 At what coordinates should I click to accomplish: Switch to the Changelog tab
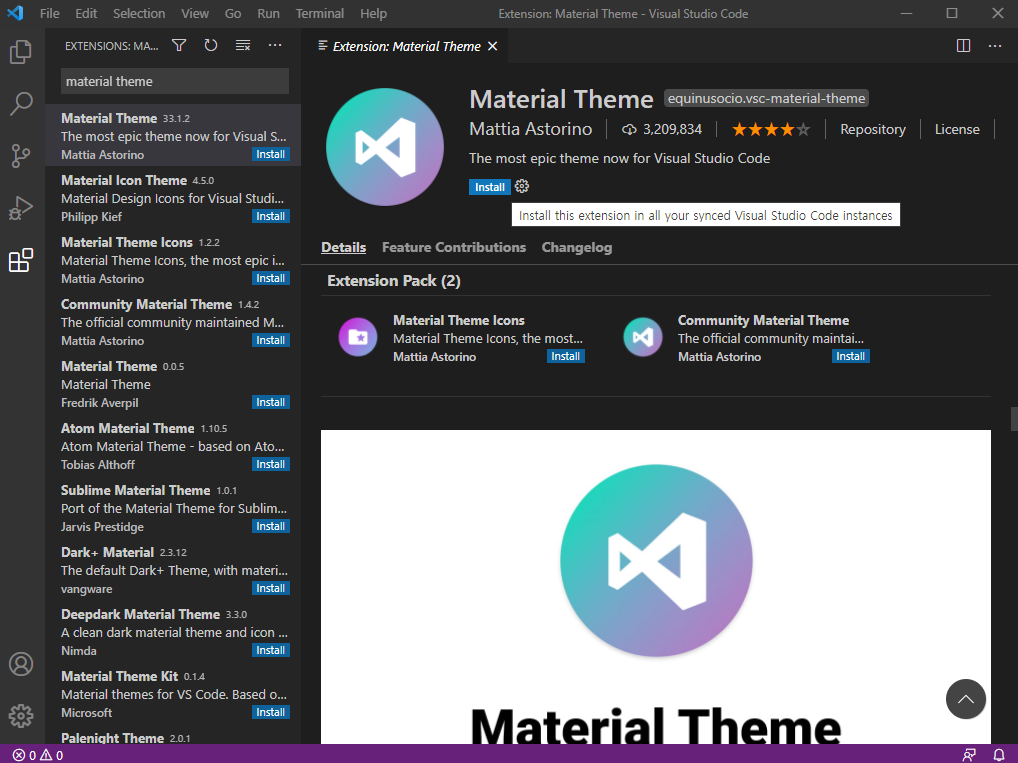pos(577,247)
